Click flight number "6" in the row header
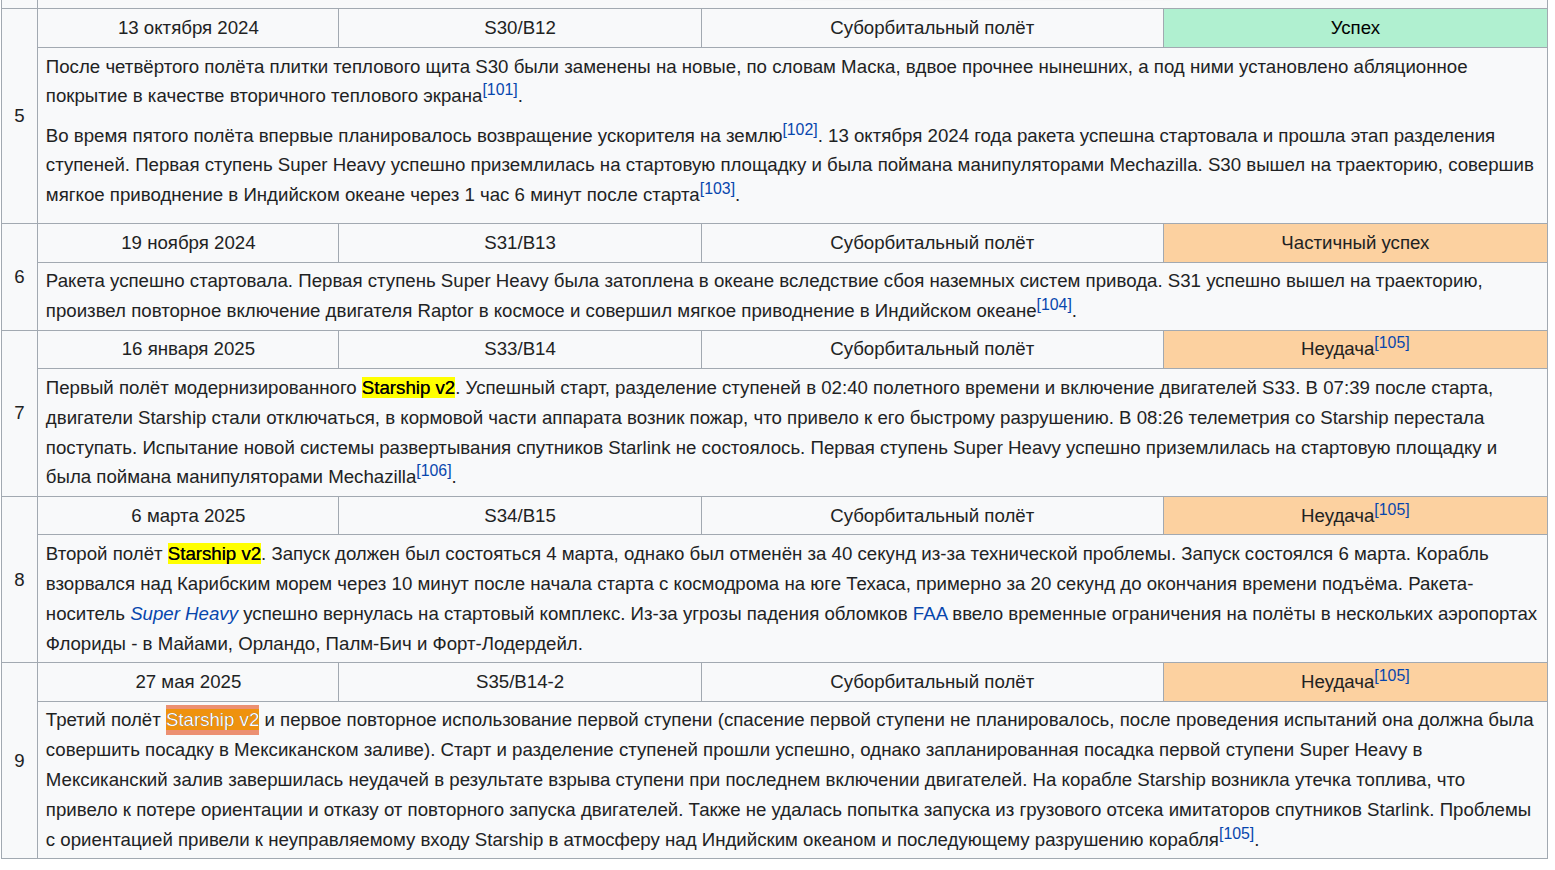 19,277
